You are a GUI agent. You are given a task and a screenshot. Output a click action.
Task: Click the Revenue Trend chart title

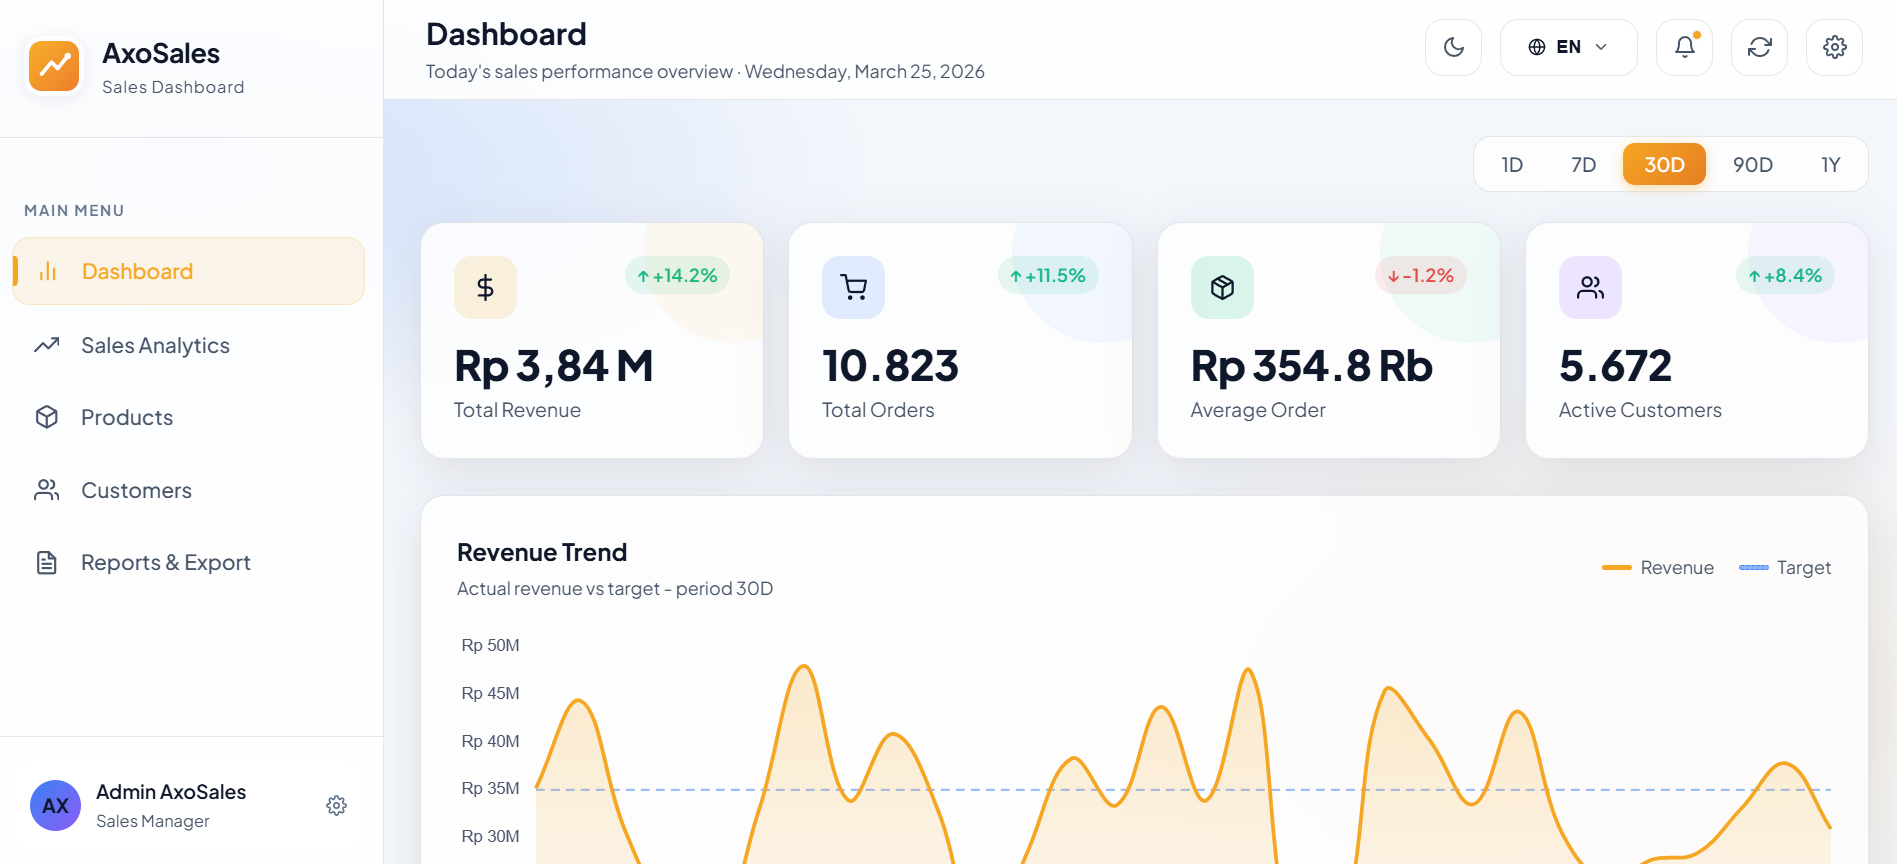tap(542, 552)
